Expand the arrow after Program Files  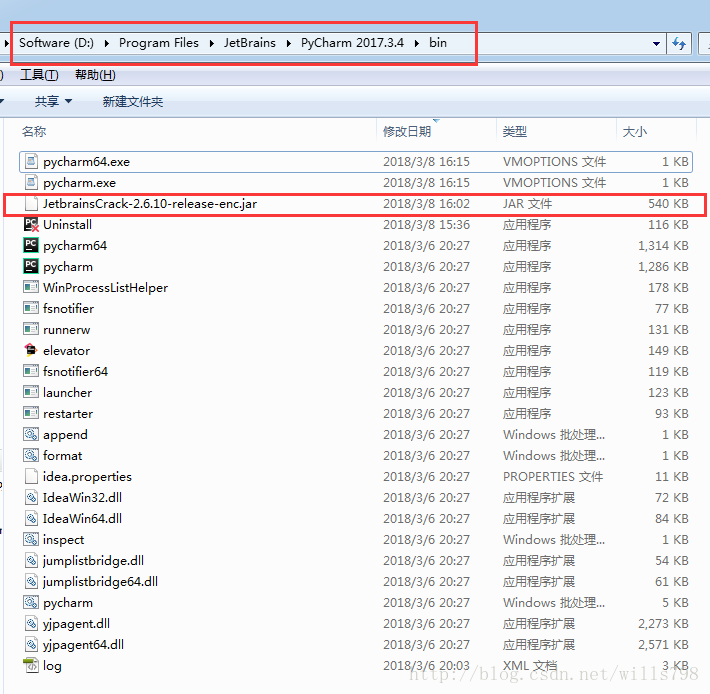click(211, 43)
